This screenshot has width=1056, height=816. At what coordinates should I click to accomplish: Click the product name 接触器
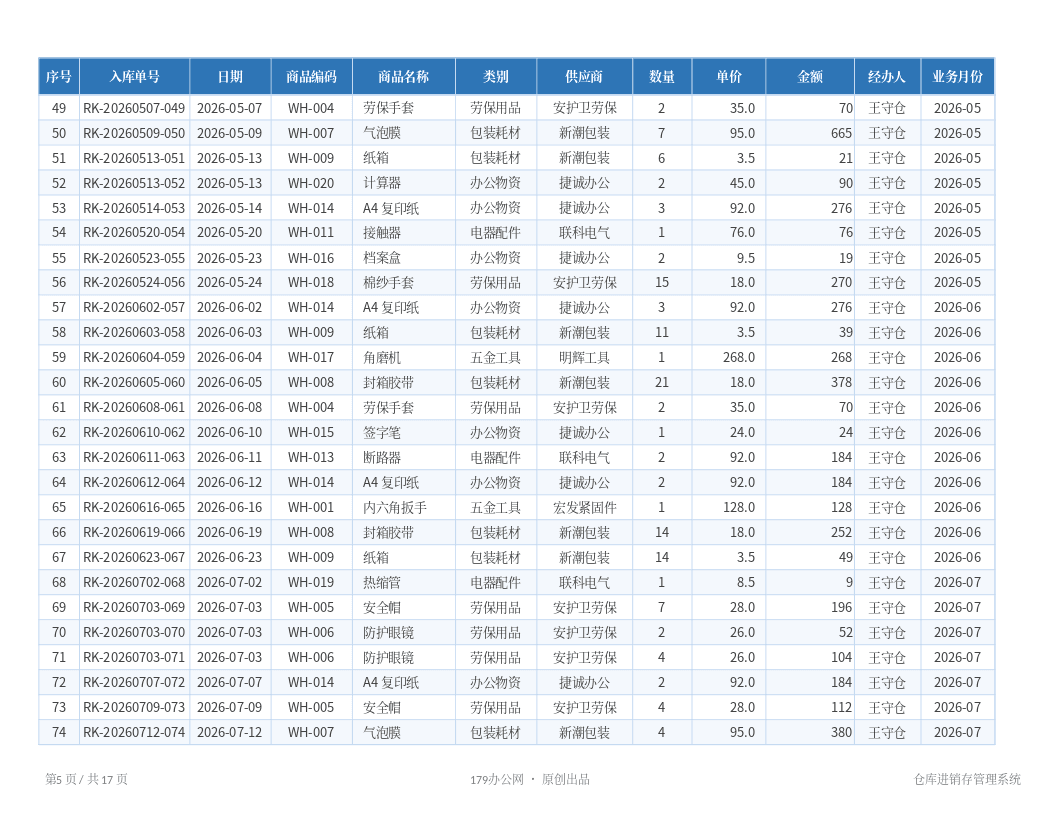(382, 233)
